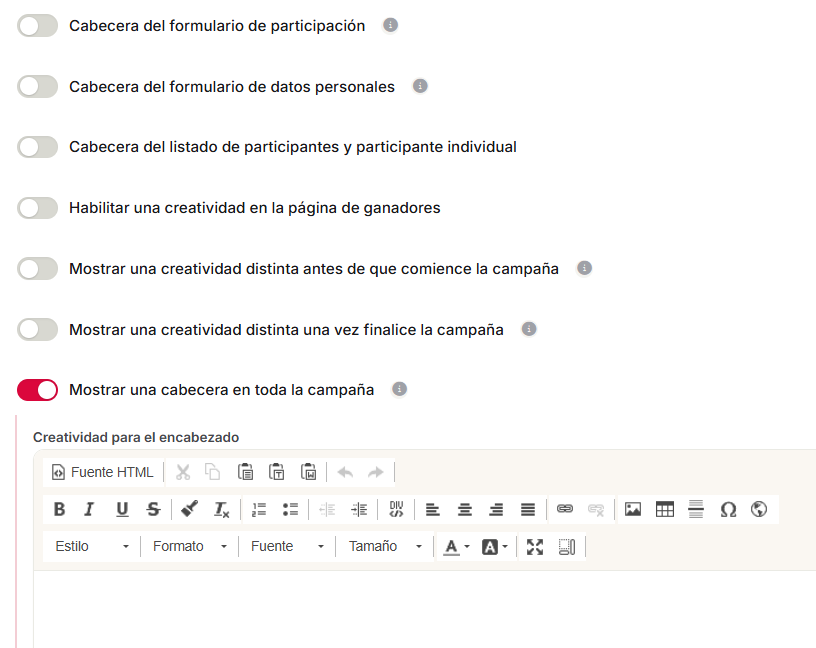Open the Fuente font dropdown

click(287, 547)
